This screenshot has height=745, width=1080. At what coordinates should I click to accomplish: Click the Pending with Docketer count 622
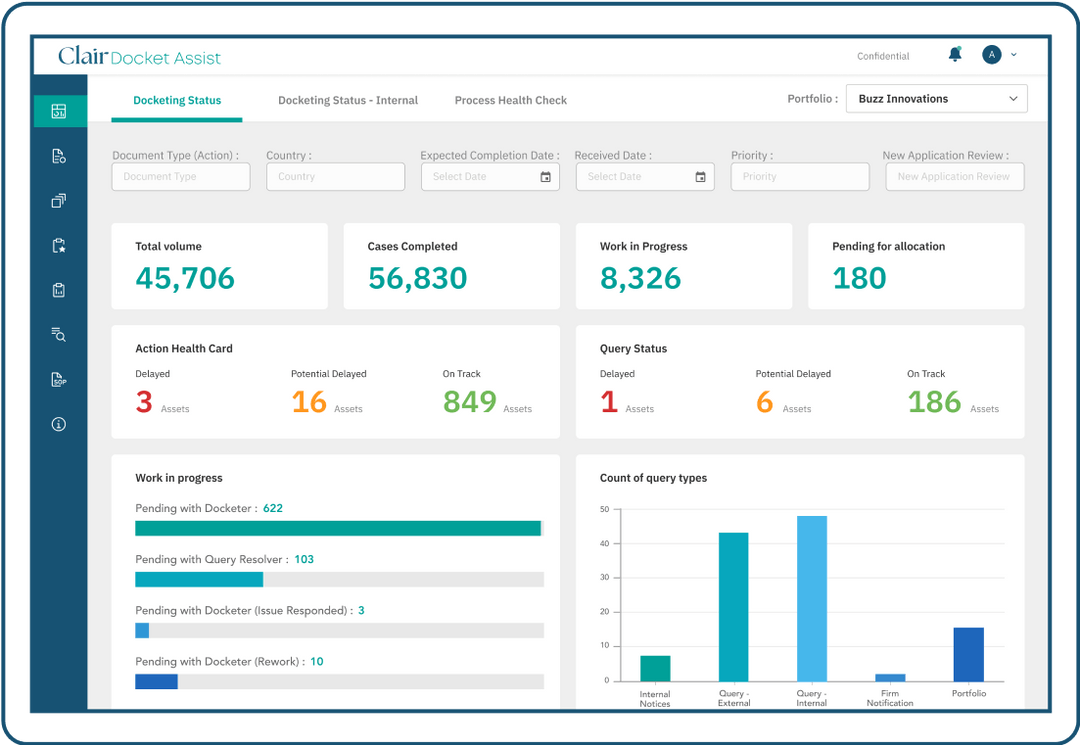click(273, 508)
